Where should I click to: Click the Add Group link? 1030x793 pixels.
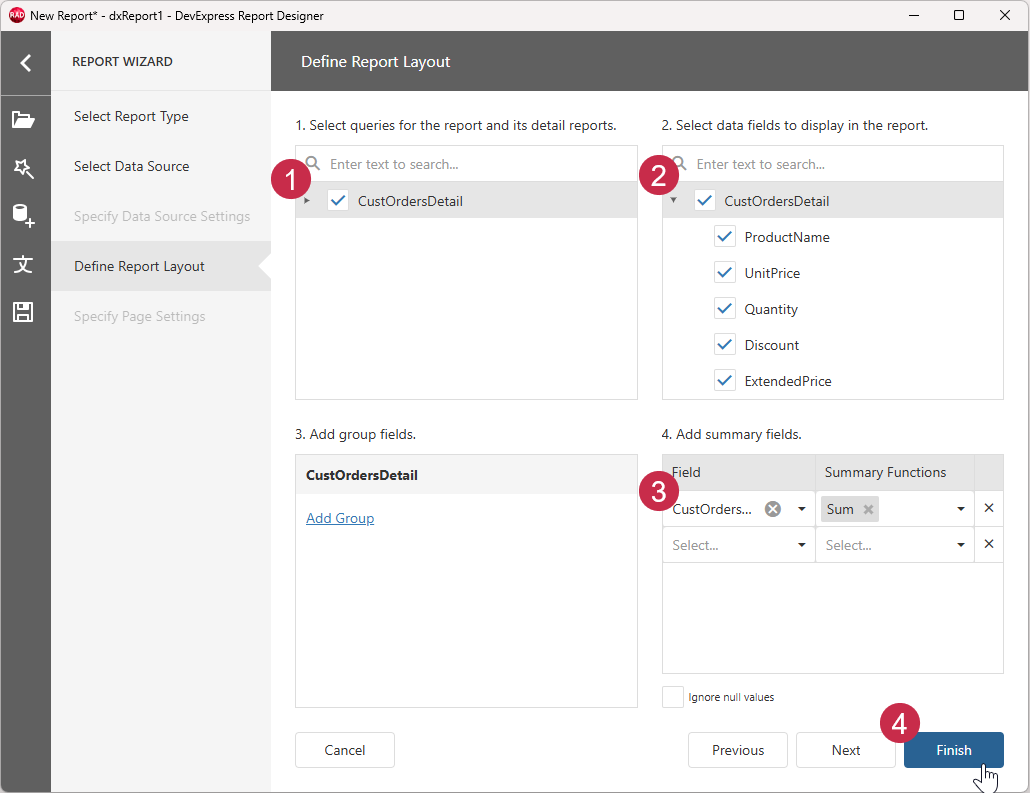tap(340, 519)
